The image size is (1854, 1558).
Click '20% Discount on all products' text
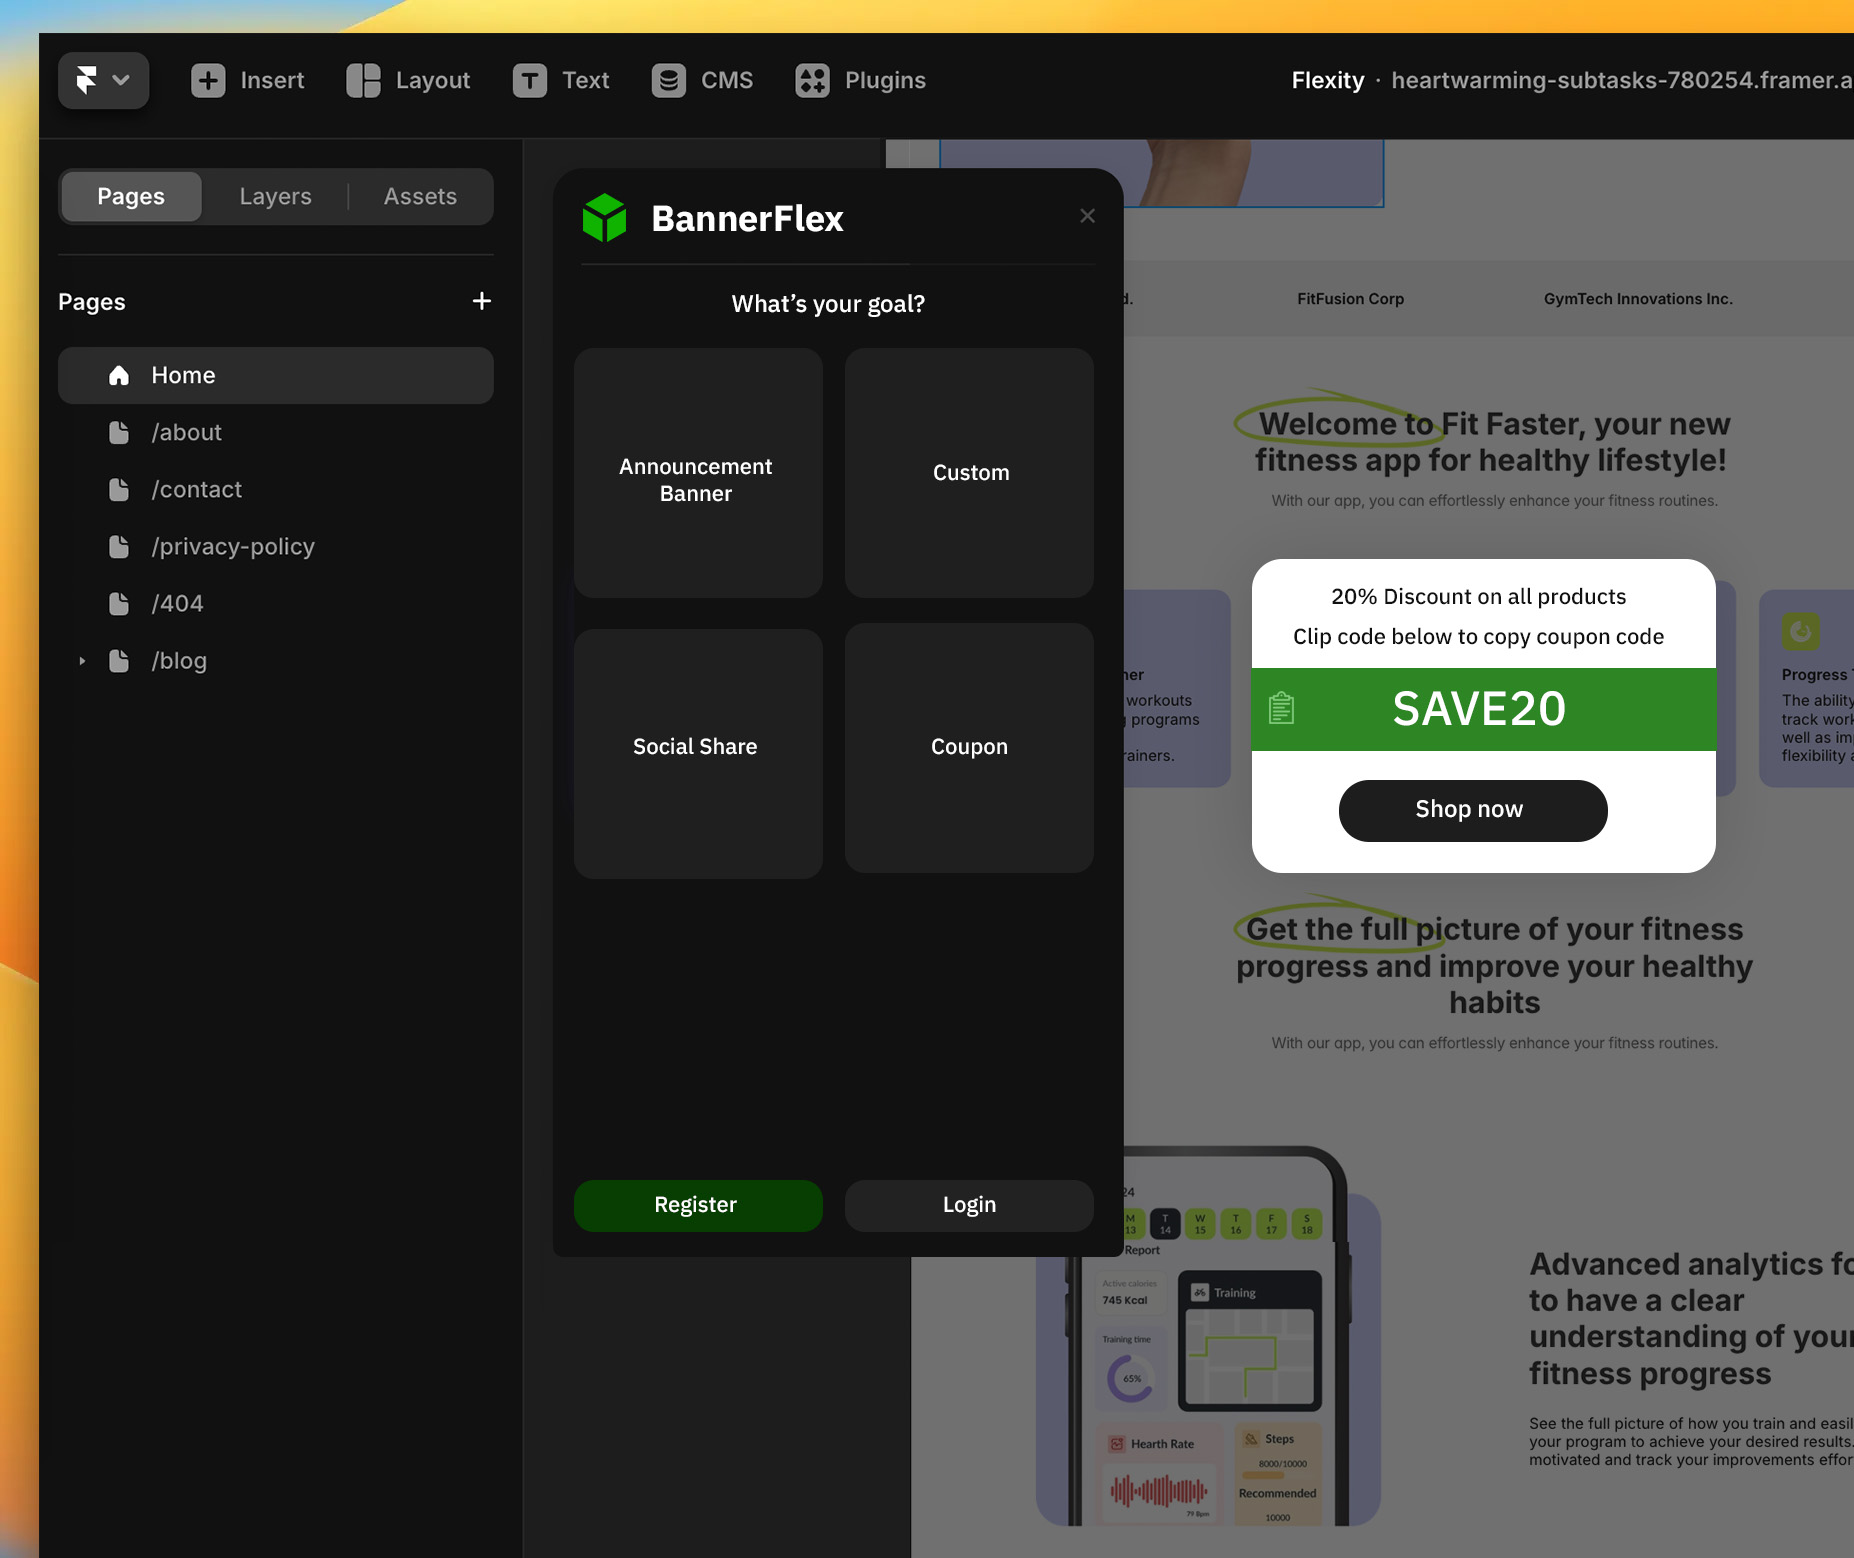click(1478, 597)
